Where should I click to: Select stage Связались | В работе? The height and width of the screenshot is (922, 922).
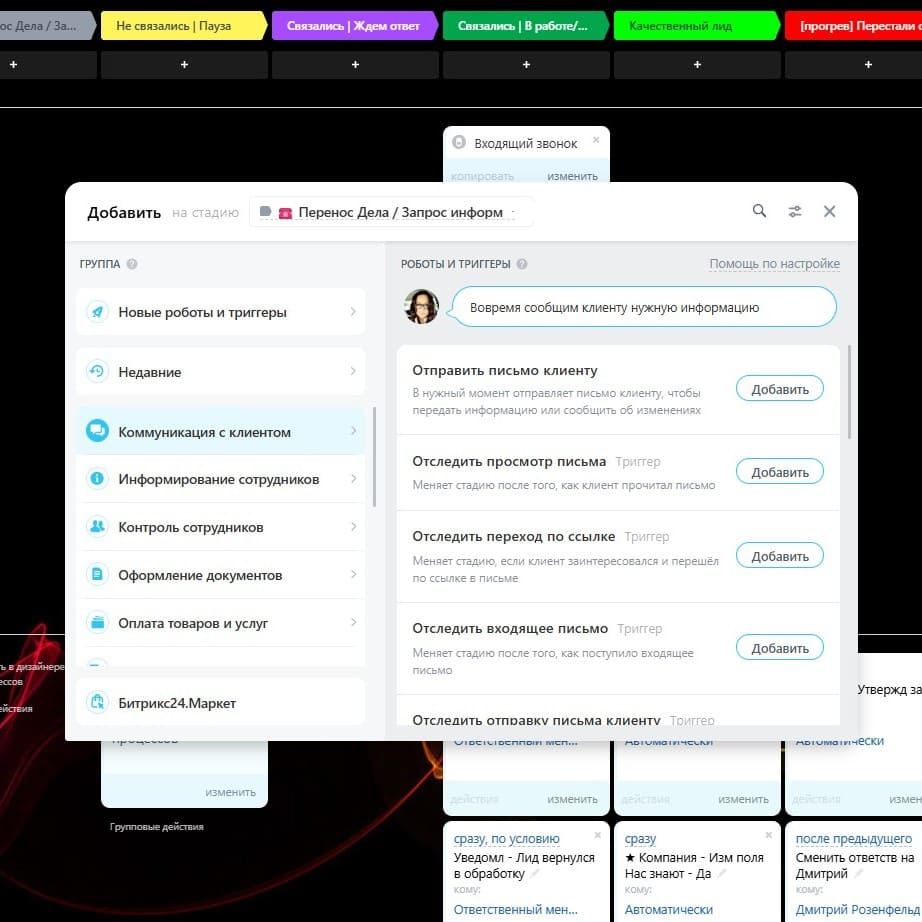pos(526,26)
